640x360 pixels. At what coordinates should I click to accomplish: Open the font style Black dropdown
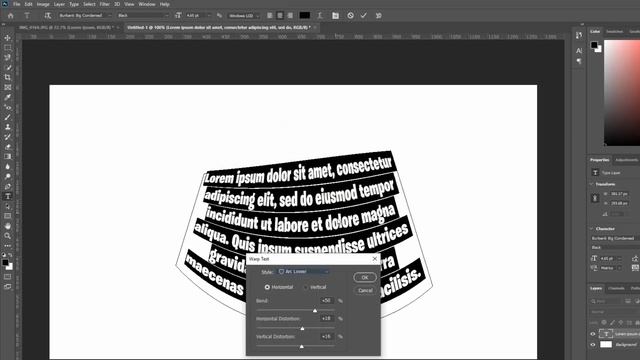click(142, 16)
